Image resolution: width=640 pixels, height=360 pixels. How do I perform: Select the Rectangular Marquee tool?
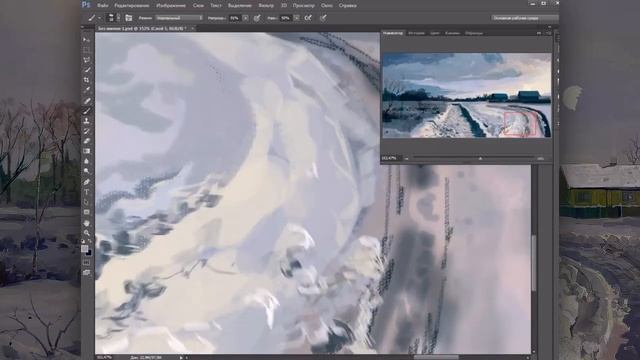tap(87, 50)
